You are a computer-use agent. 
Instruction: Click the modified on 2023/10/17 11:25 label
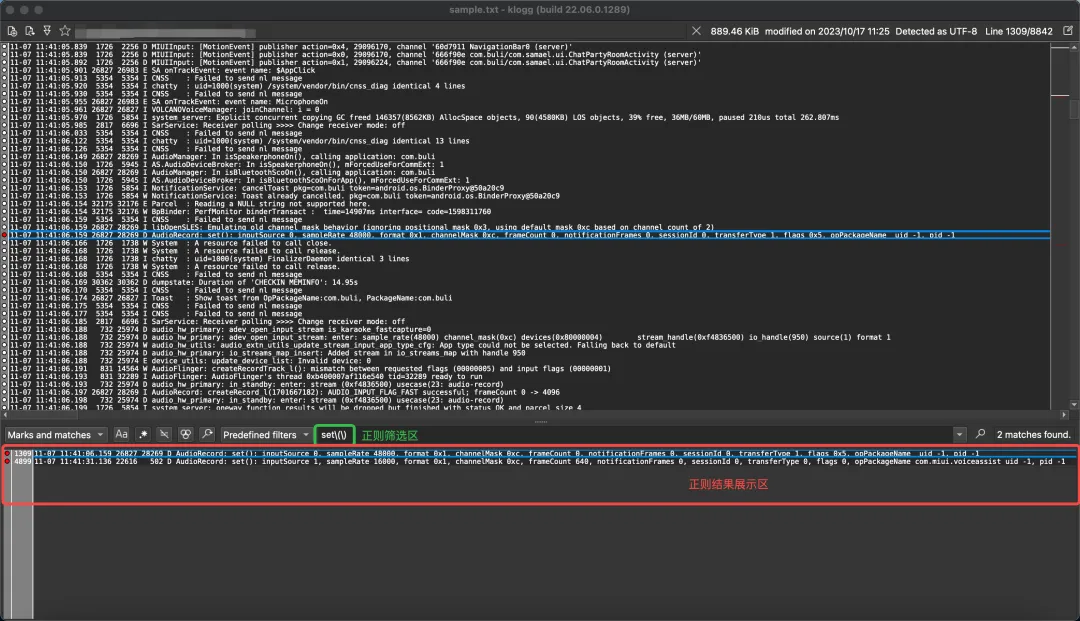(x=827, y=31)
